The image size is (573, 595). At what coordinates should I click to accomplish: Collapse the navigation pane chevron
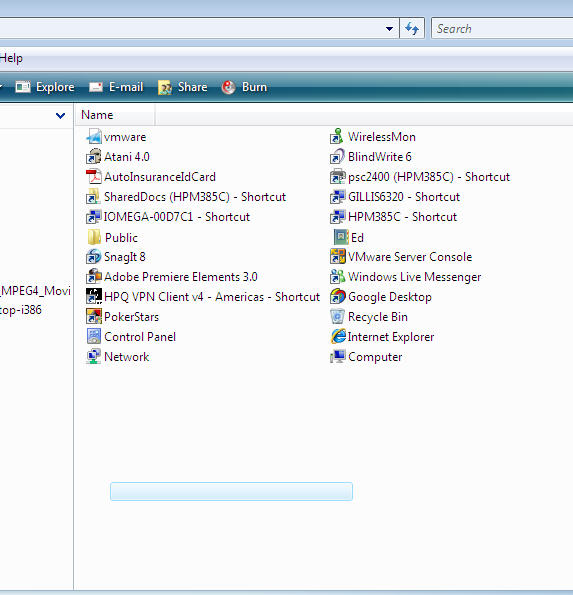pyautogui.click(x=60, y=115)
